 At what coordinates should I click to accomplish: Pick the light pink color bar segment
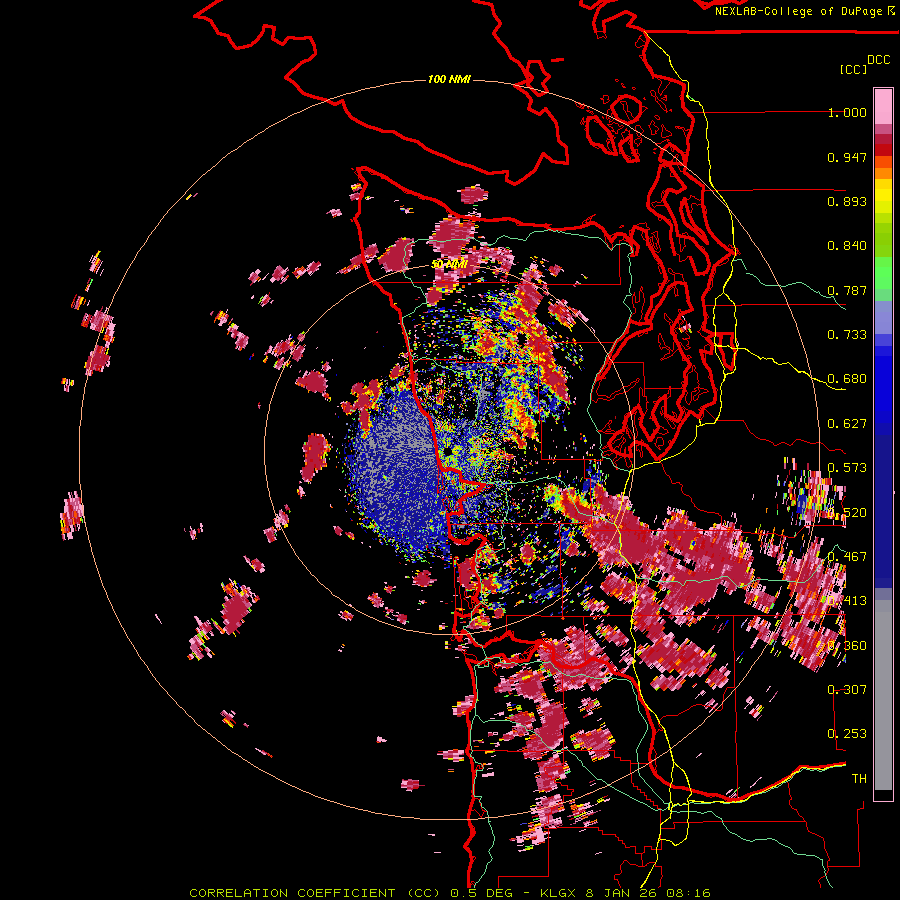[x=883, y=107]
